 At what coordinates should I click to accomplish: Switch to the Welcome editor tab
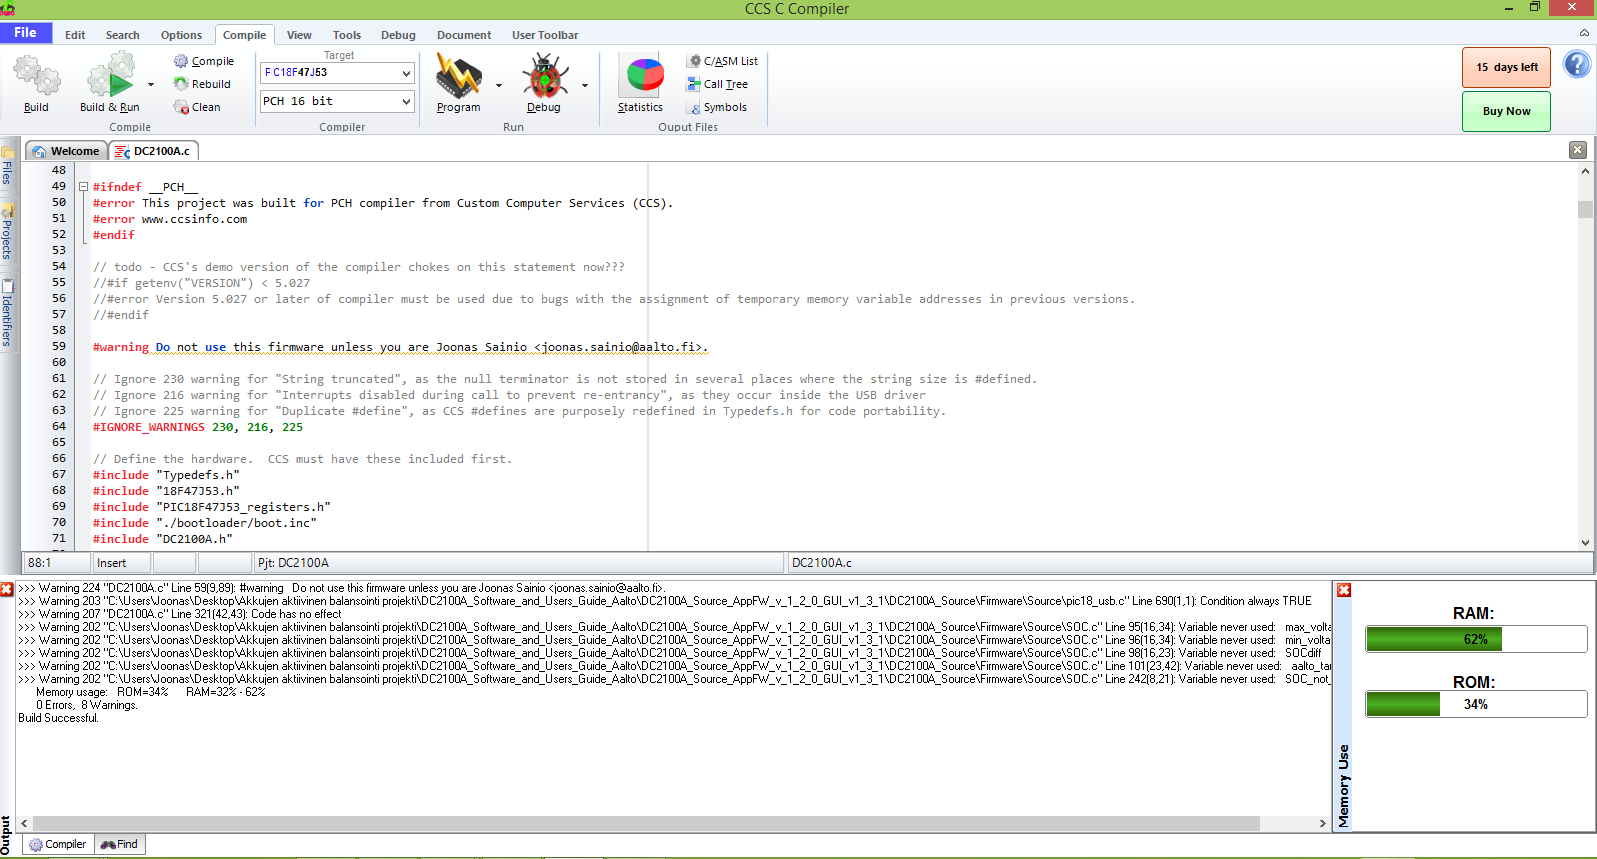(66, 151)
